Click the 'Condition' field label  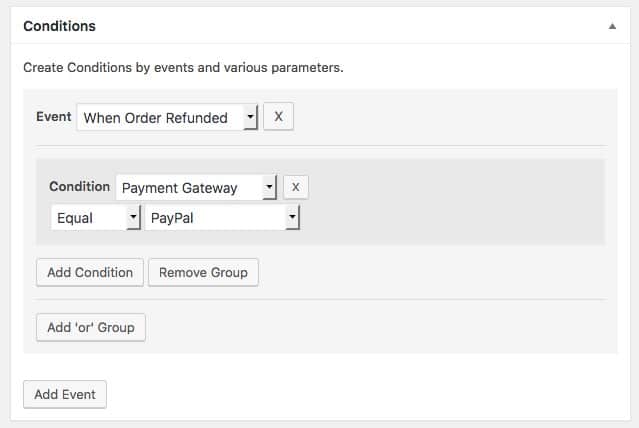(x=79, y=187)
